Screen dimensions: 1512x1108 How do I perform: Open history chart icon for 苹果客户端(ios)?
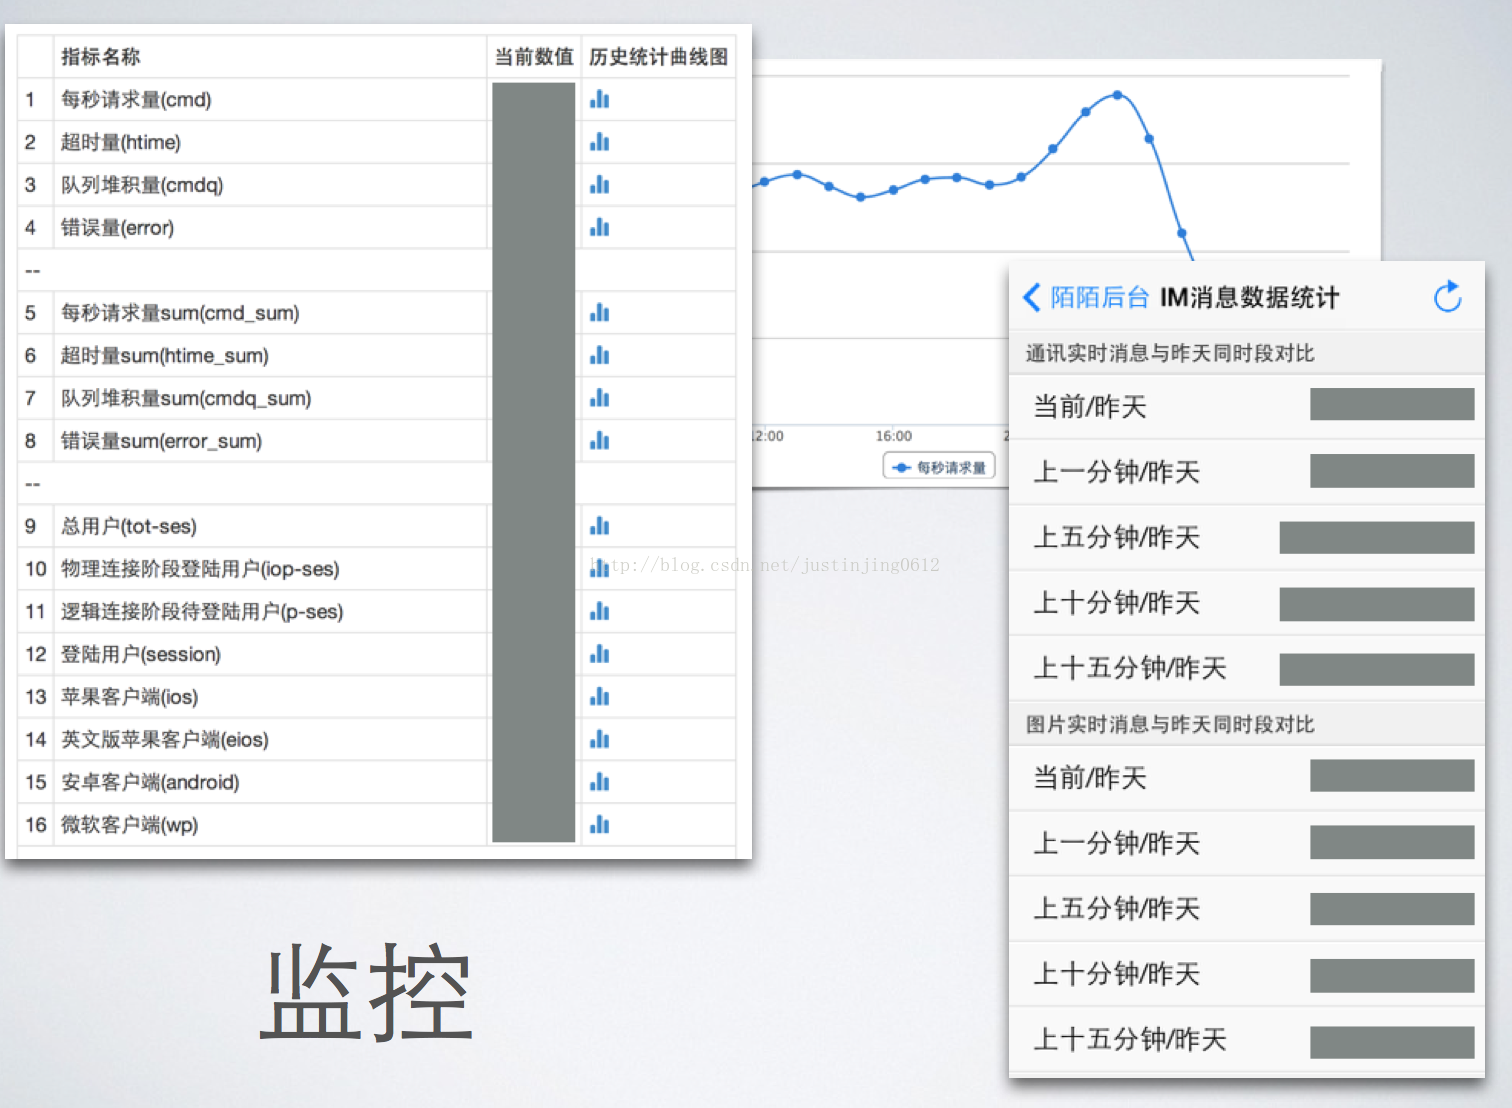600,696
